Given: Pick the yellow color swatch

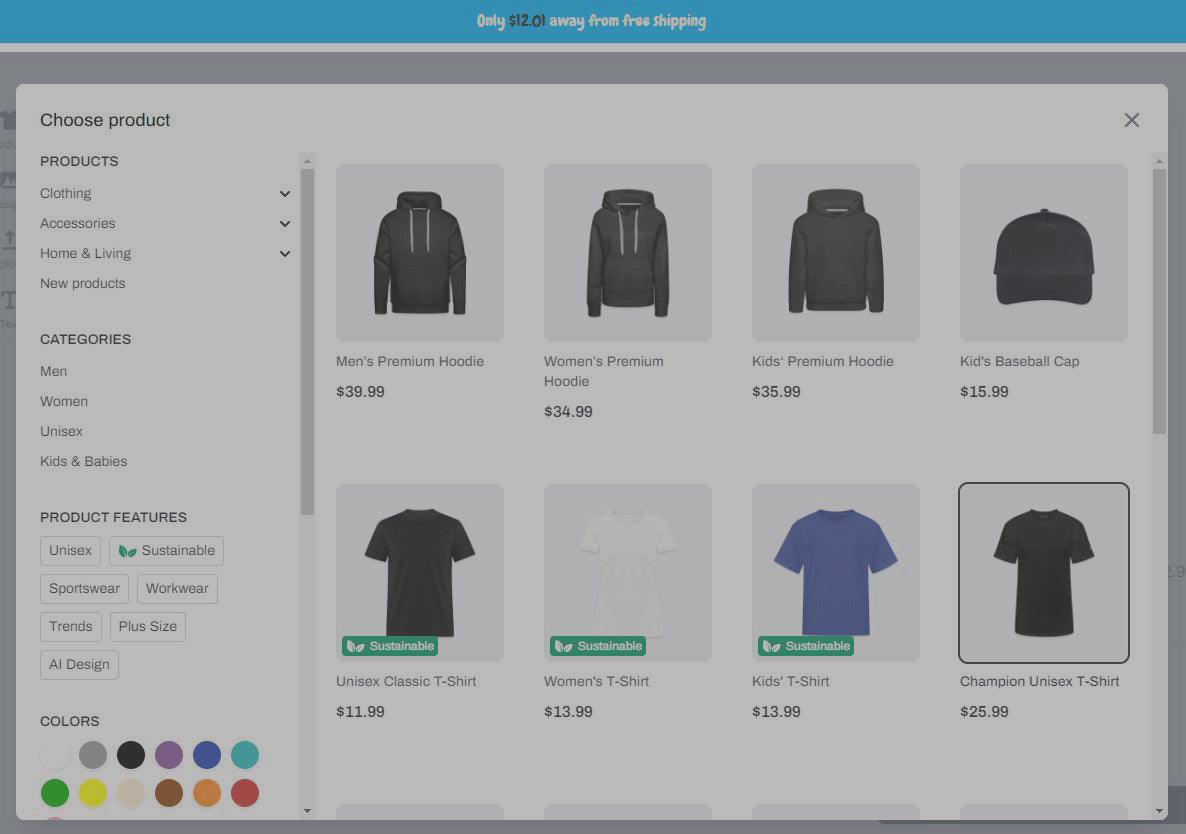Looking at the screenshot, I should (x=93, y=792).
